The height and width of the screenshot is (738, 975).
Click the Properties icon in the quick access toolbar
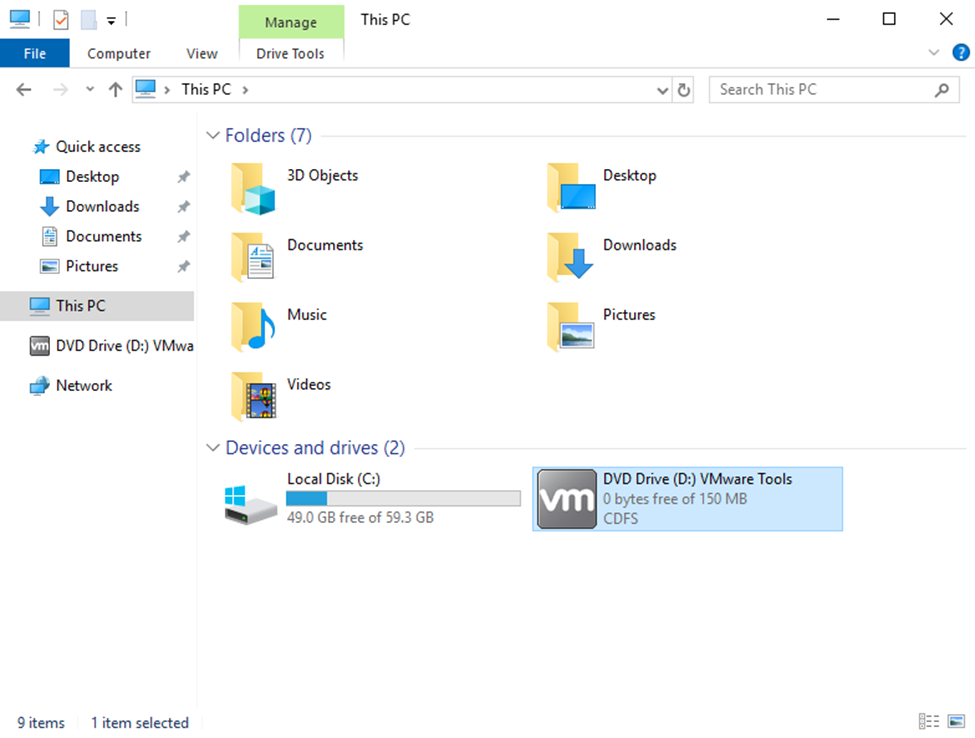(60, 20)
